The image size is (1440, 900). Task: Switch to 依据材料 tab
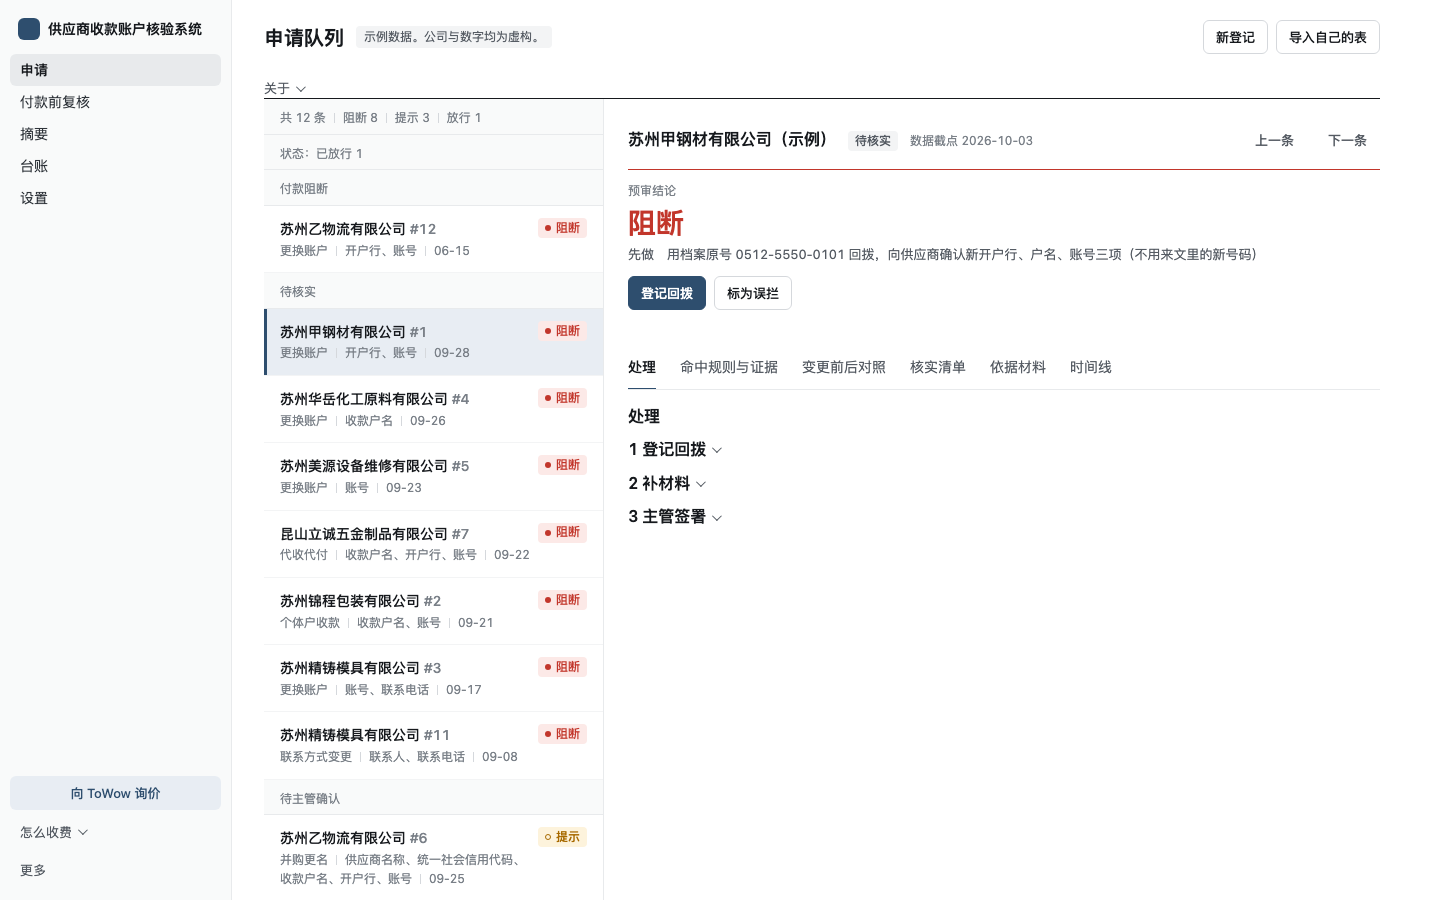[1018, 367]
